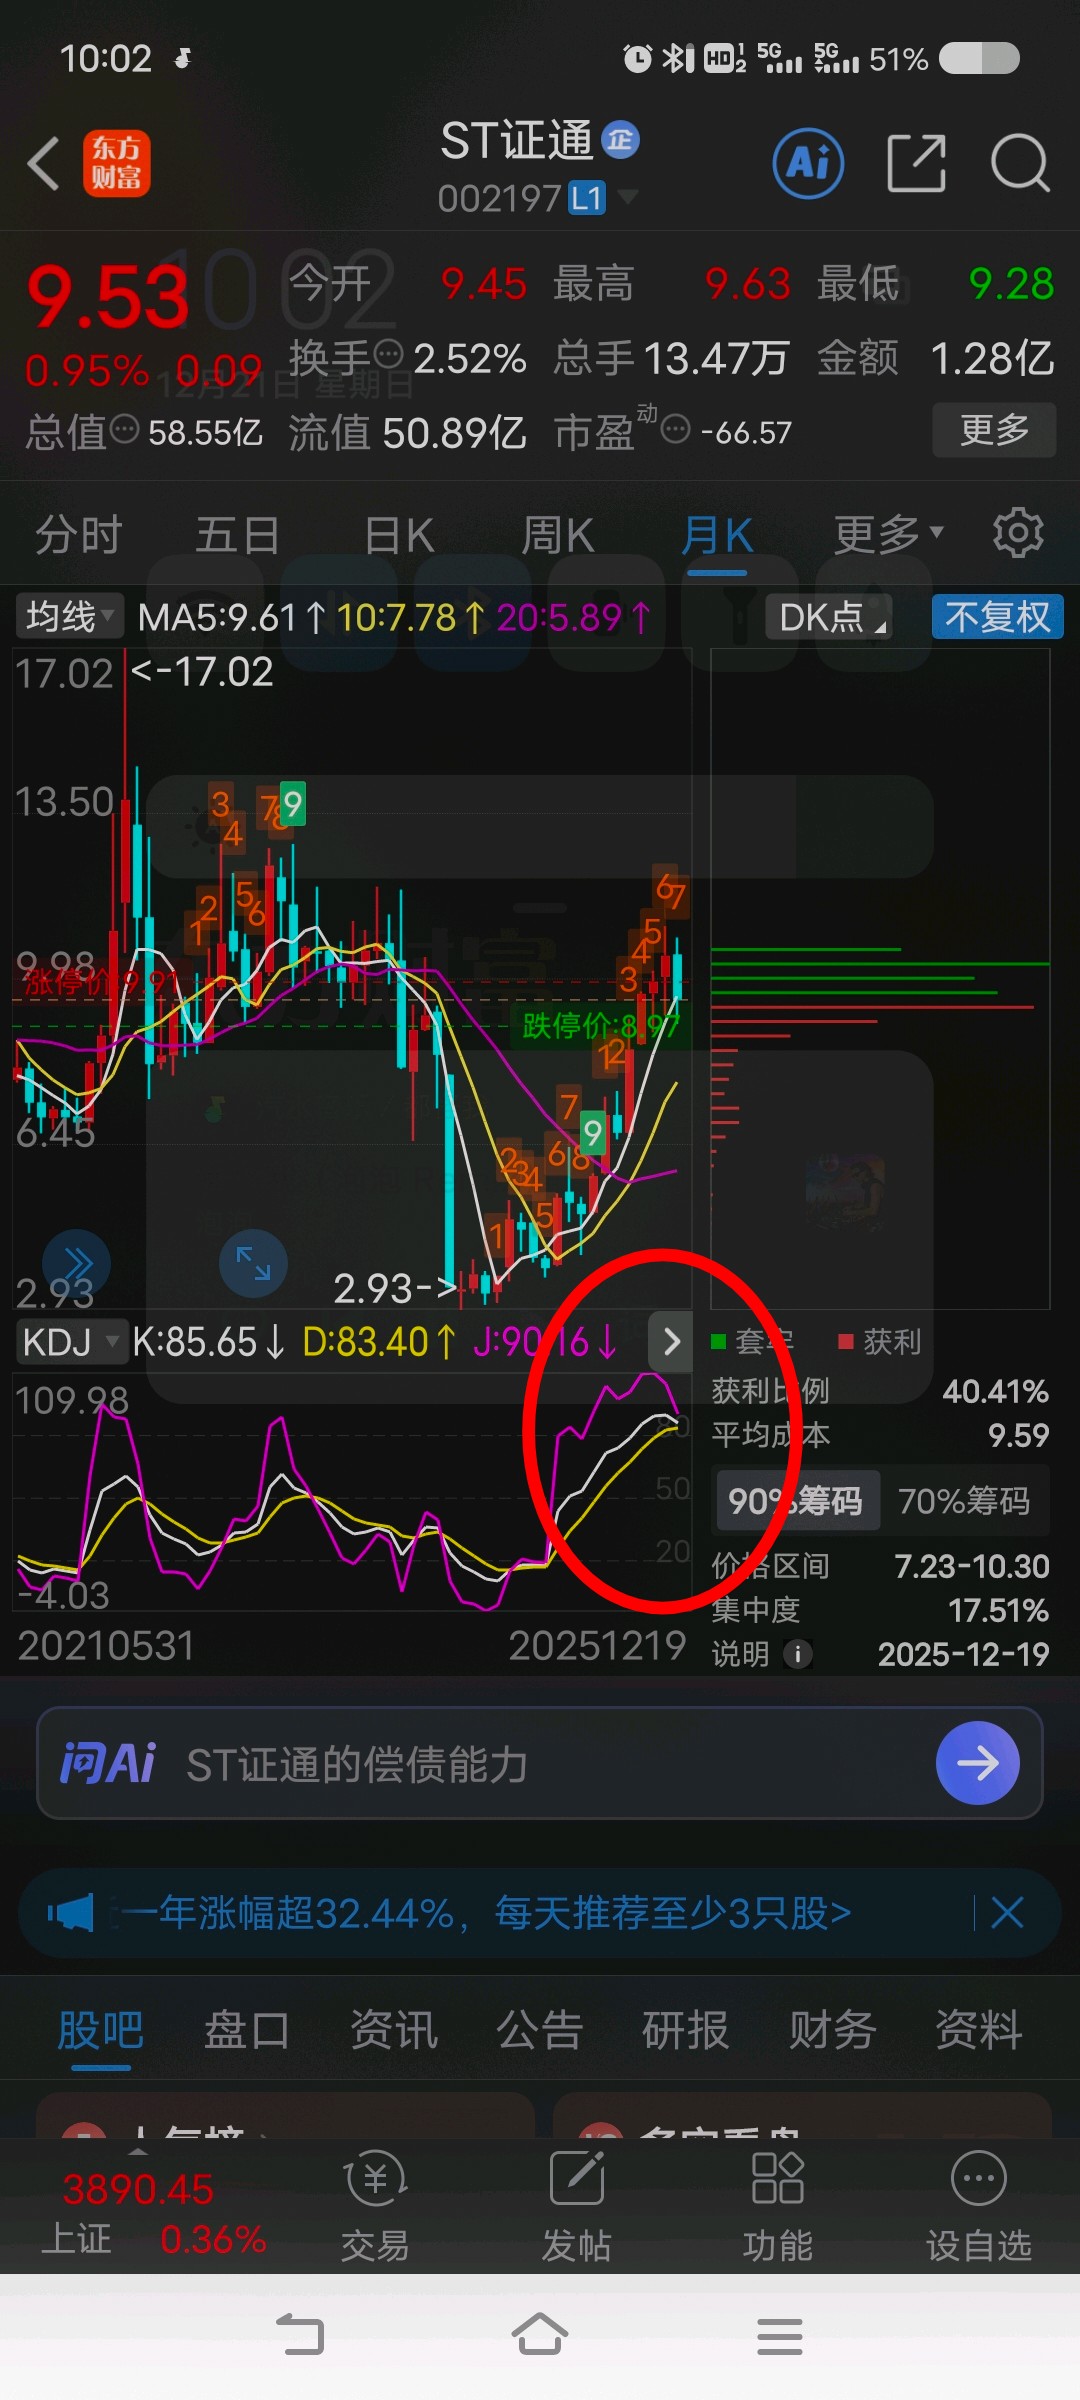Open the 股吧 tab
Screen dimensions: 1080x2400
click(101, 2031)
